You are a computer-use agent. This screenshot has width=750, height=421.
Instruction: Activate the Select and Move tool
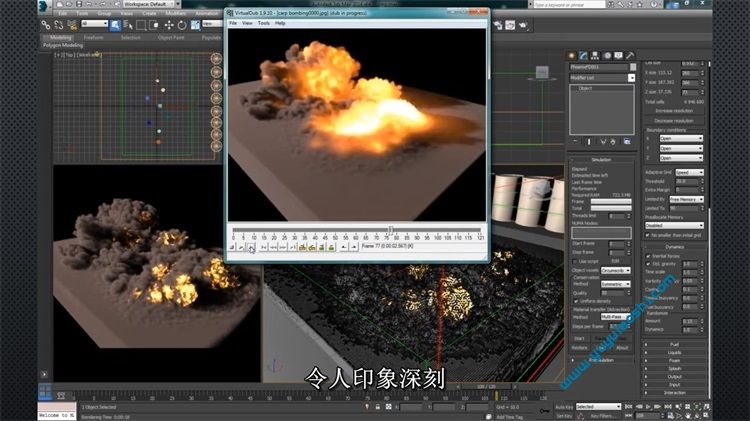point(169,25)
